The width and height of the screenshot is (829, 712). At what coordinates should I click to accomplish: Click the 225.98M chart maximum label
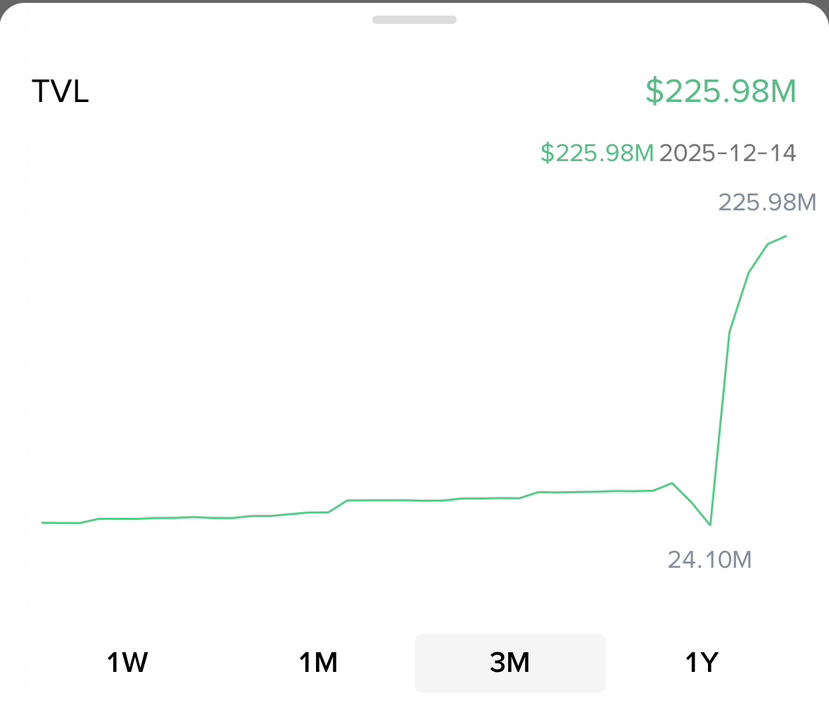pyautogui.click(x=767, y=202)
